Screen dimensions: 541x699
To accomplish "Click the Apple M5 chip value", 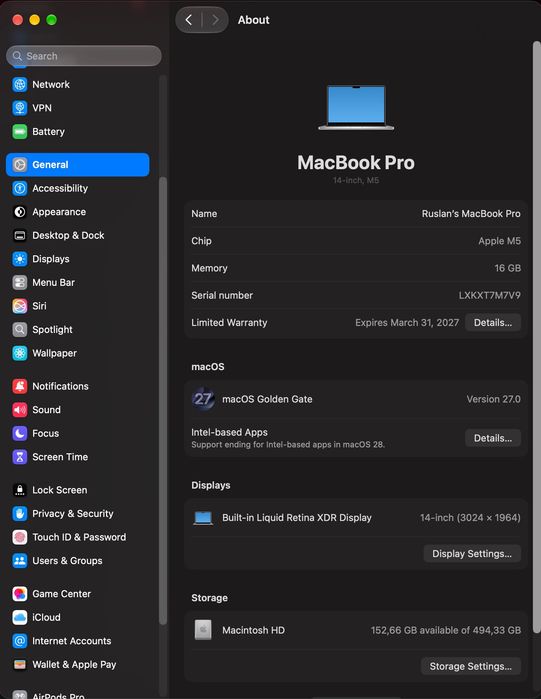I will (x=499, y=241).
